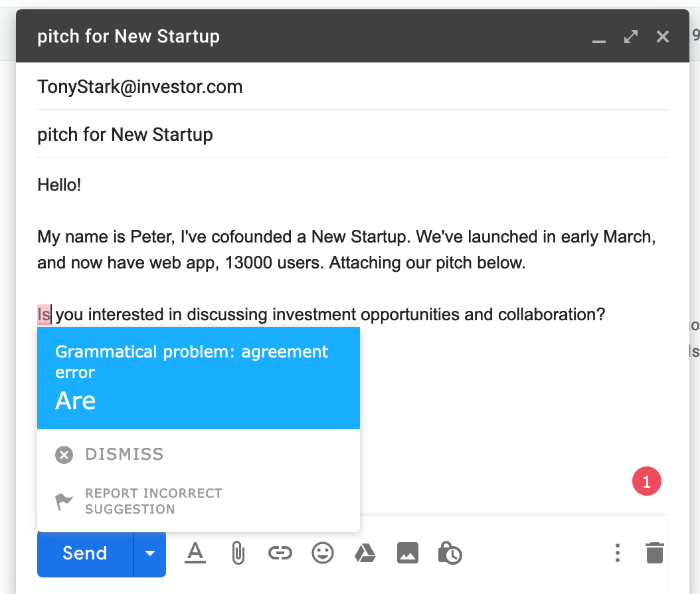
Task: Minimize the compose window
Action: (x=599, y=38)
